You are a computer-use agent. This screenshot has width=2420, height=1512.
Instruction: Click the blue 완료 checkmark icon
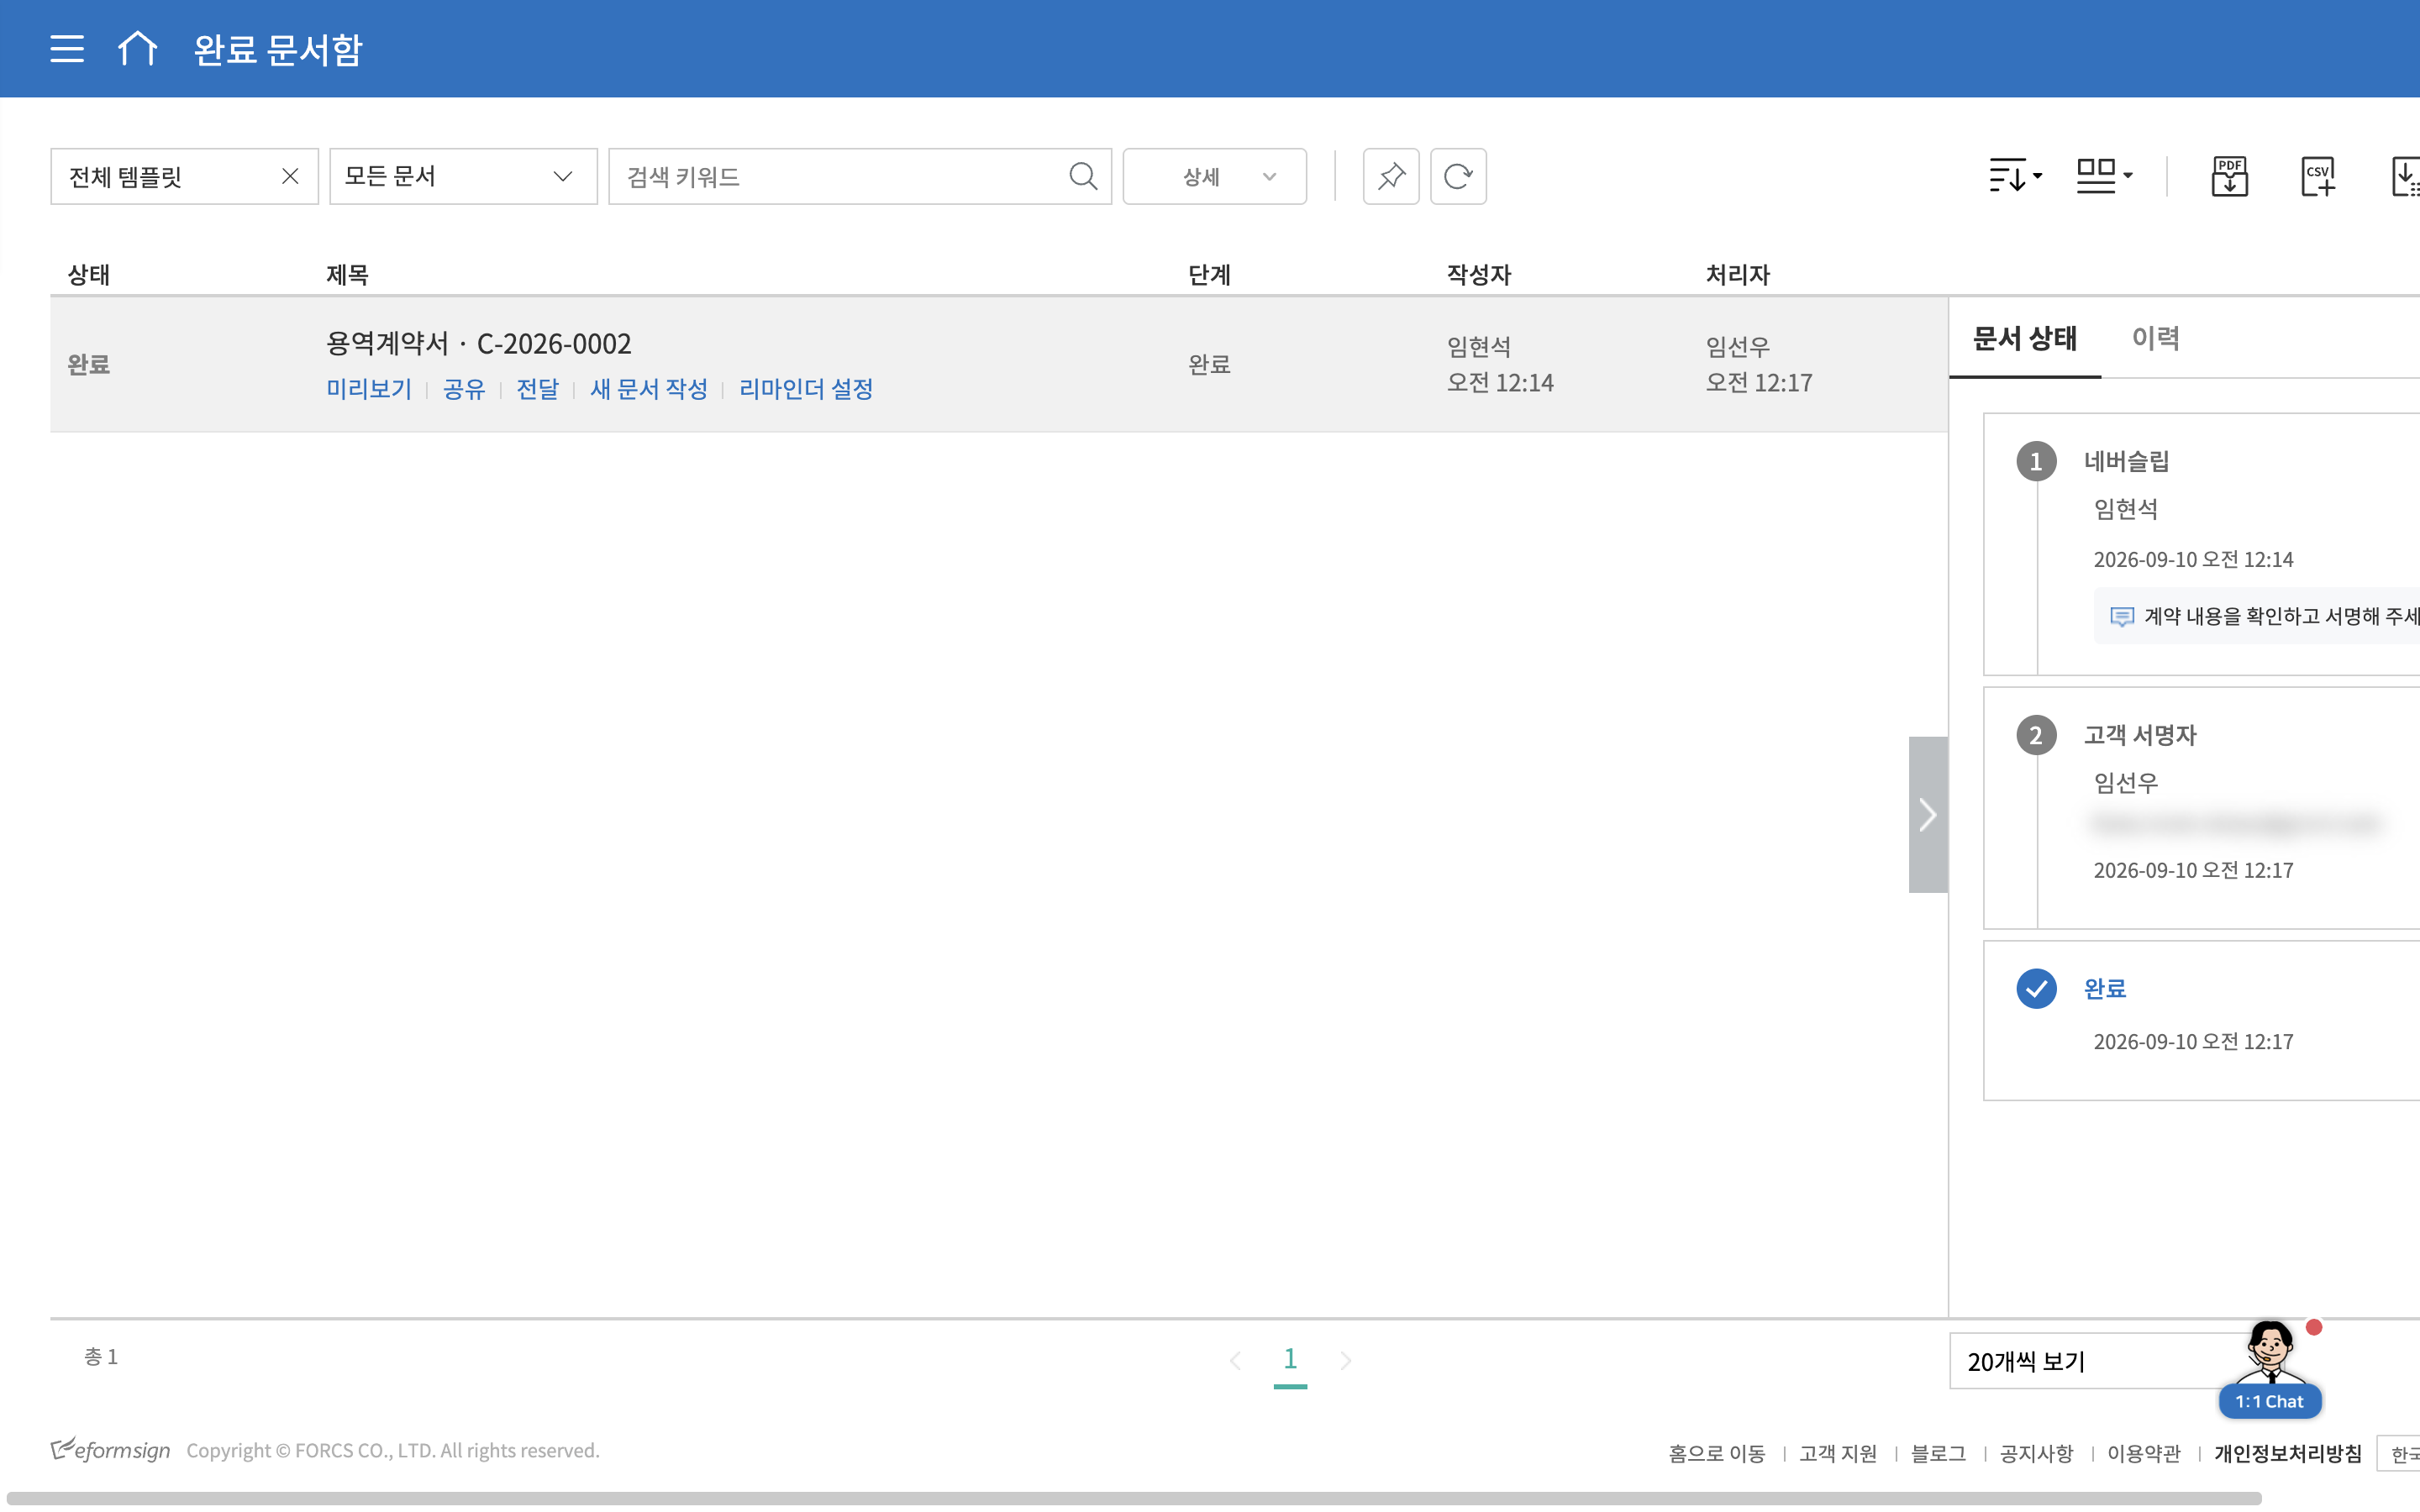(2036, 988)
